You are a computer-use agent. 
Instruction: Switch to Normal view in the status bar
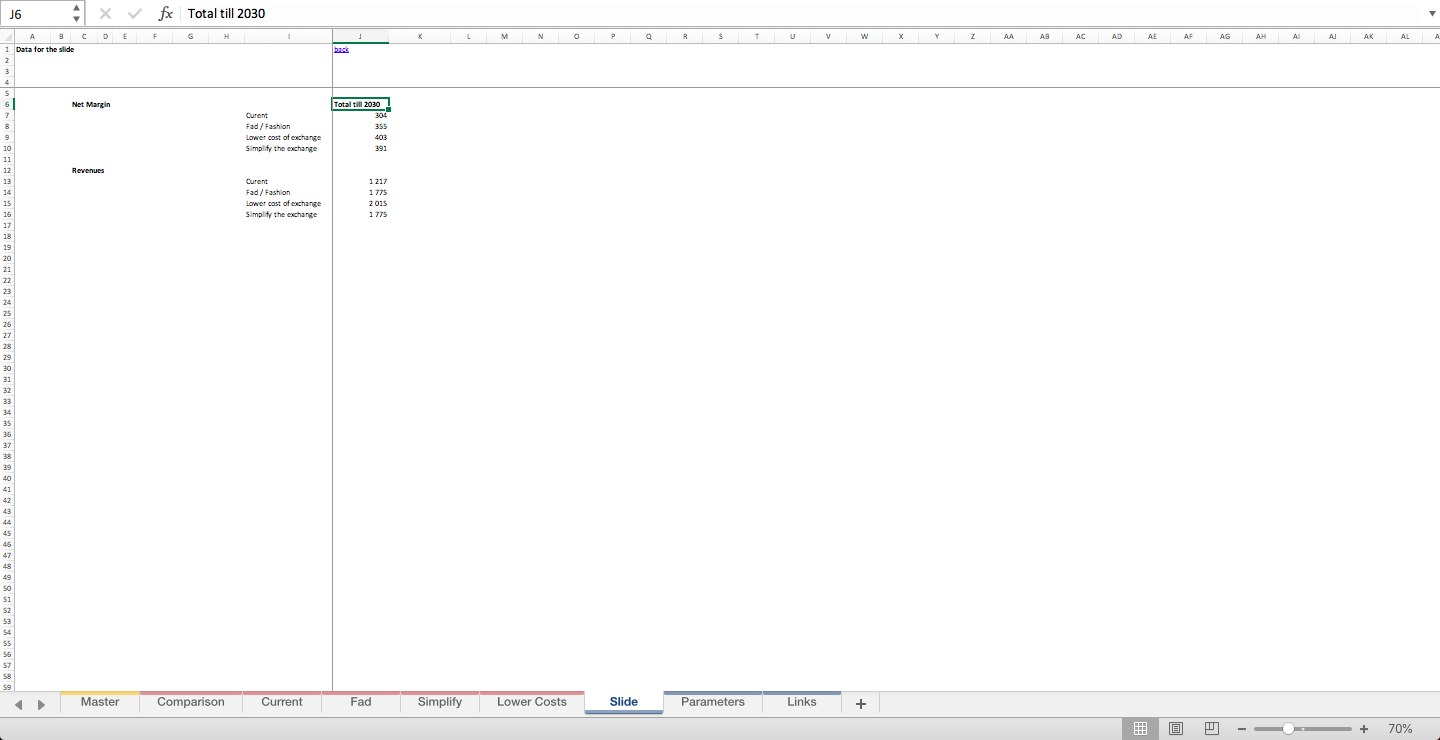click(1141, 728)
